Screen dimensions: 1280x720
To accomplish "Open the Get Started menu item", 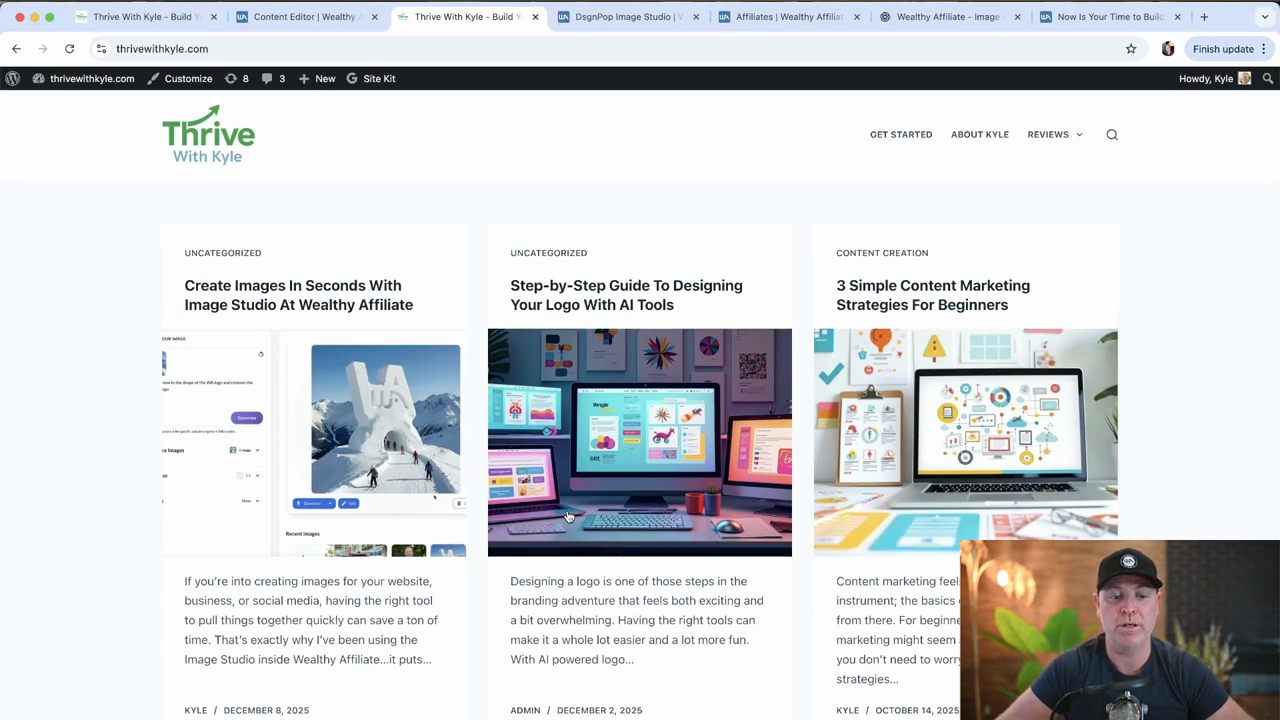I will click(x=900, y=135).
